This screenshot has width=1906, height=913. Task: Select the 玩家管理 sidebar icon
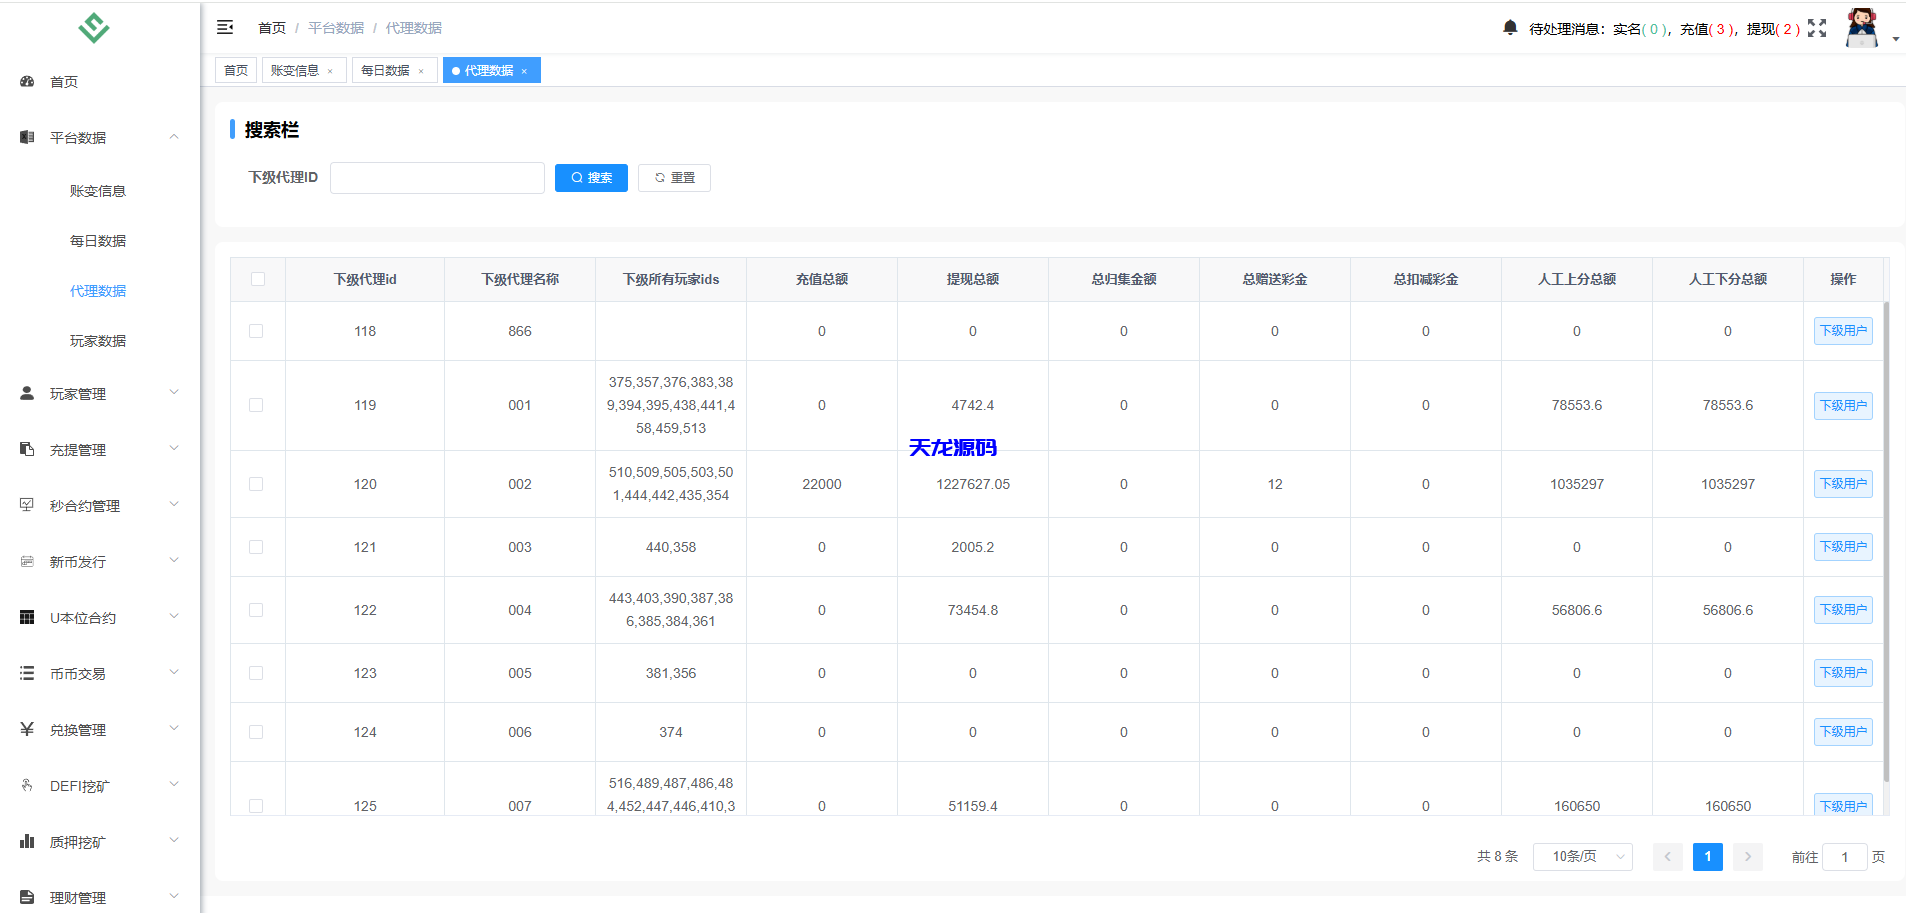(27, 393)
